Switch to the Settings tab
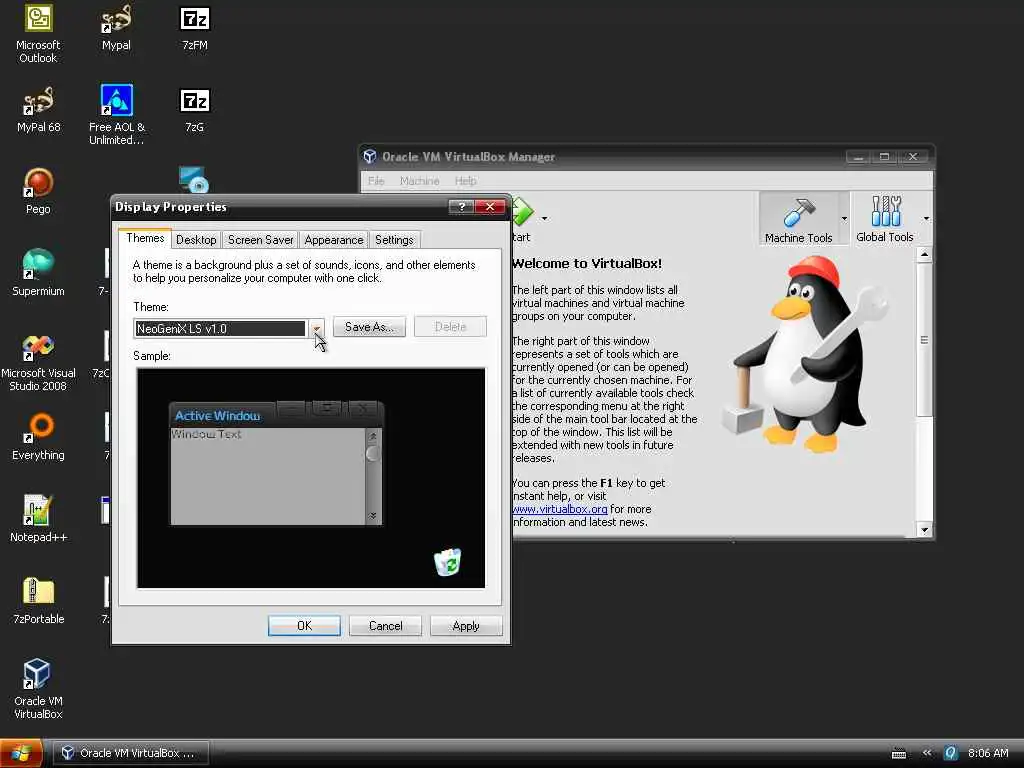 coord(394,240)
